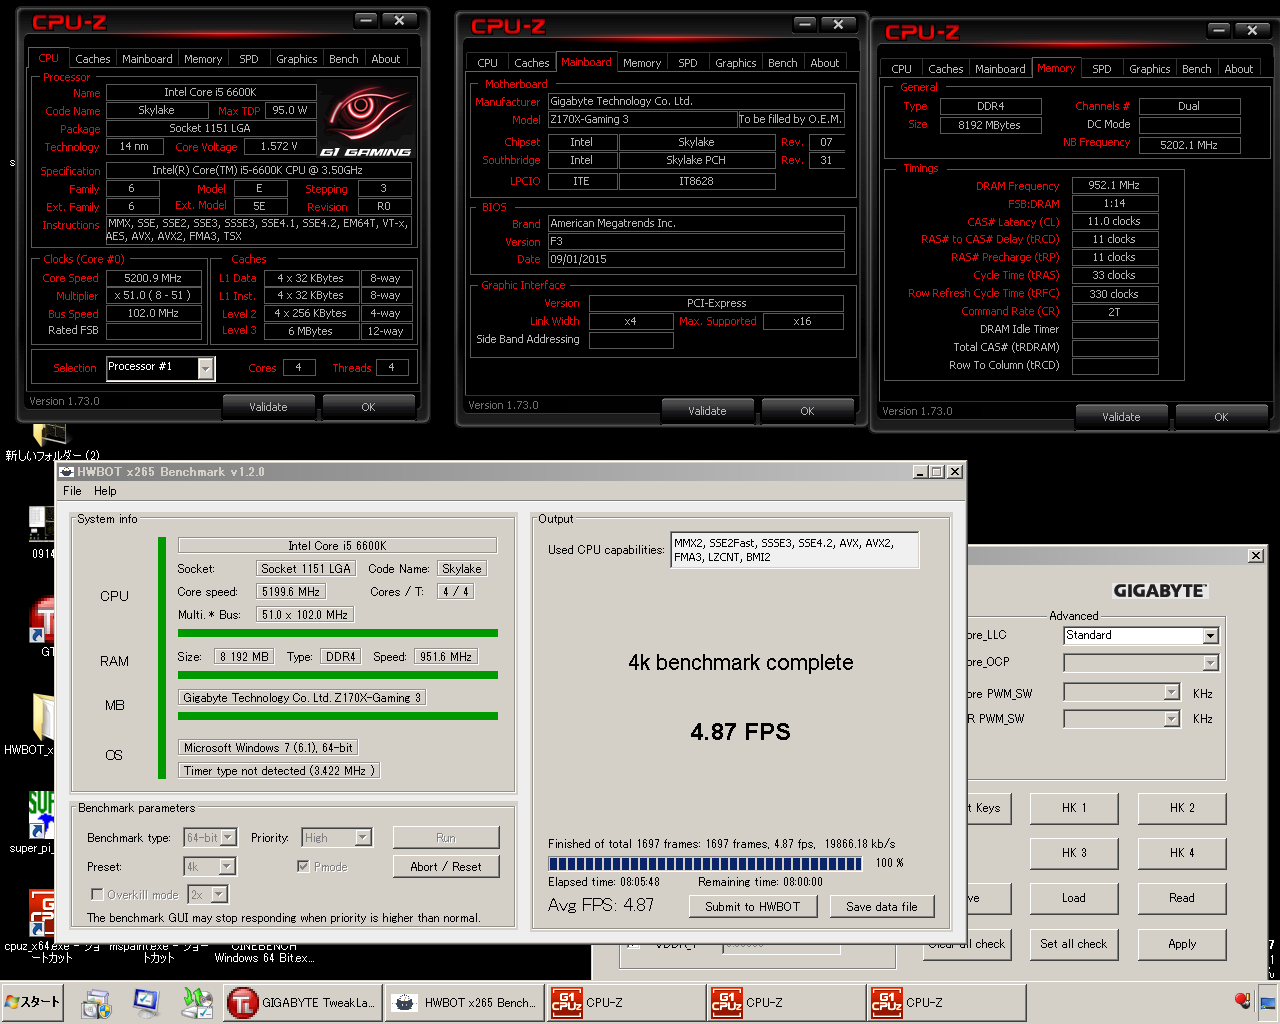Click the Windows スタート button

[x=33, y=1002]
